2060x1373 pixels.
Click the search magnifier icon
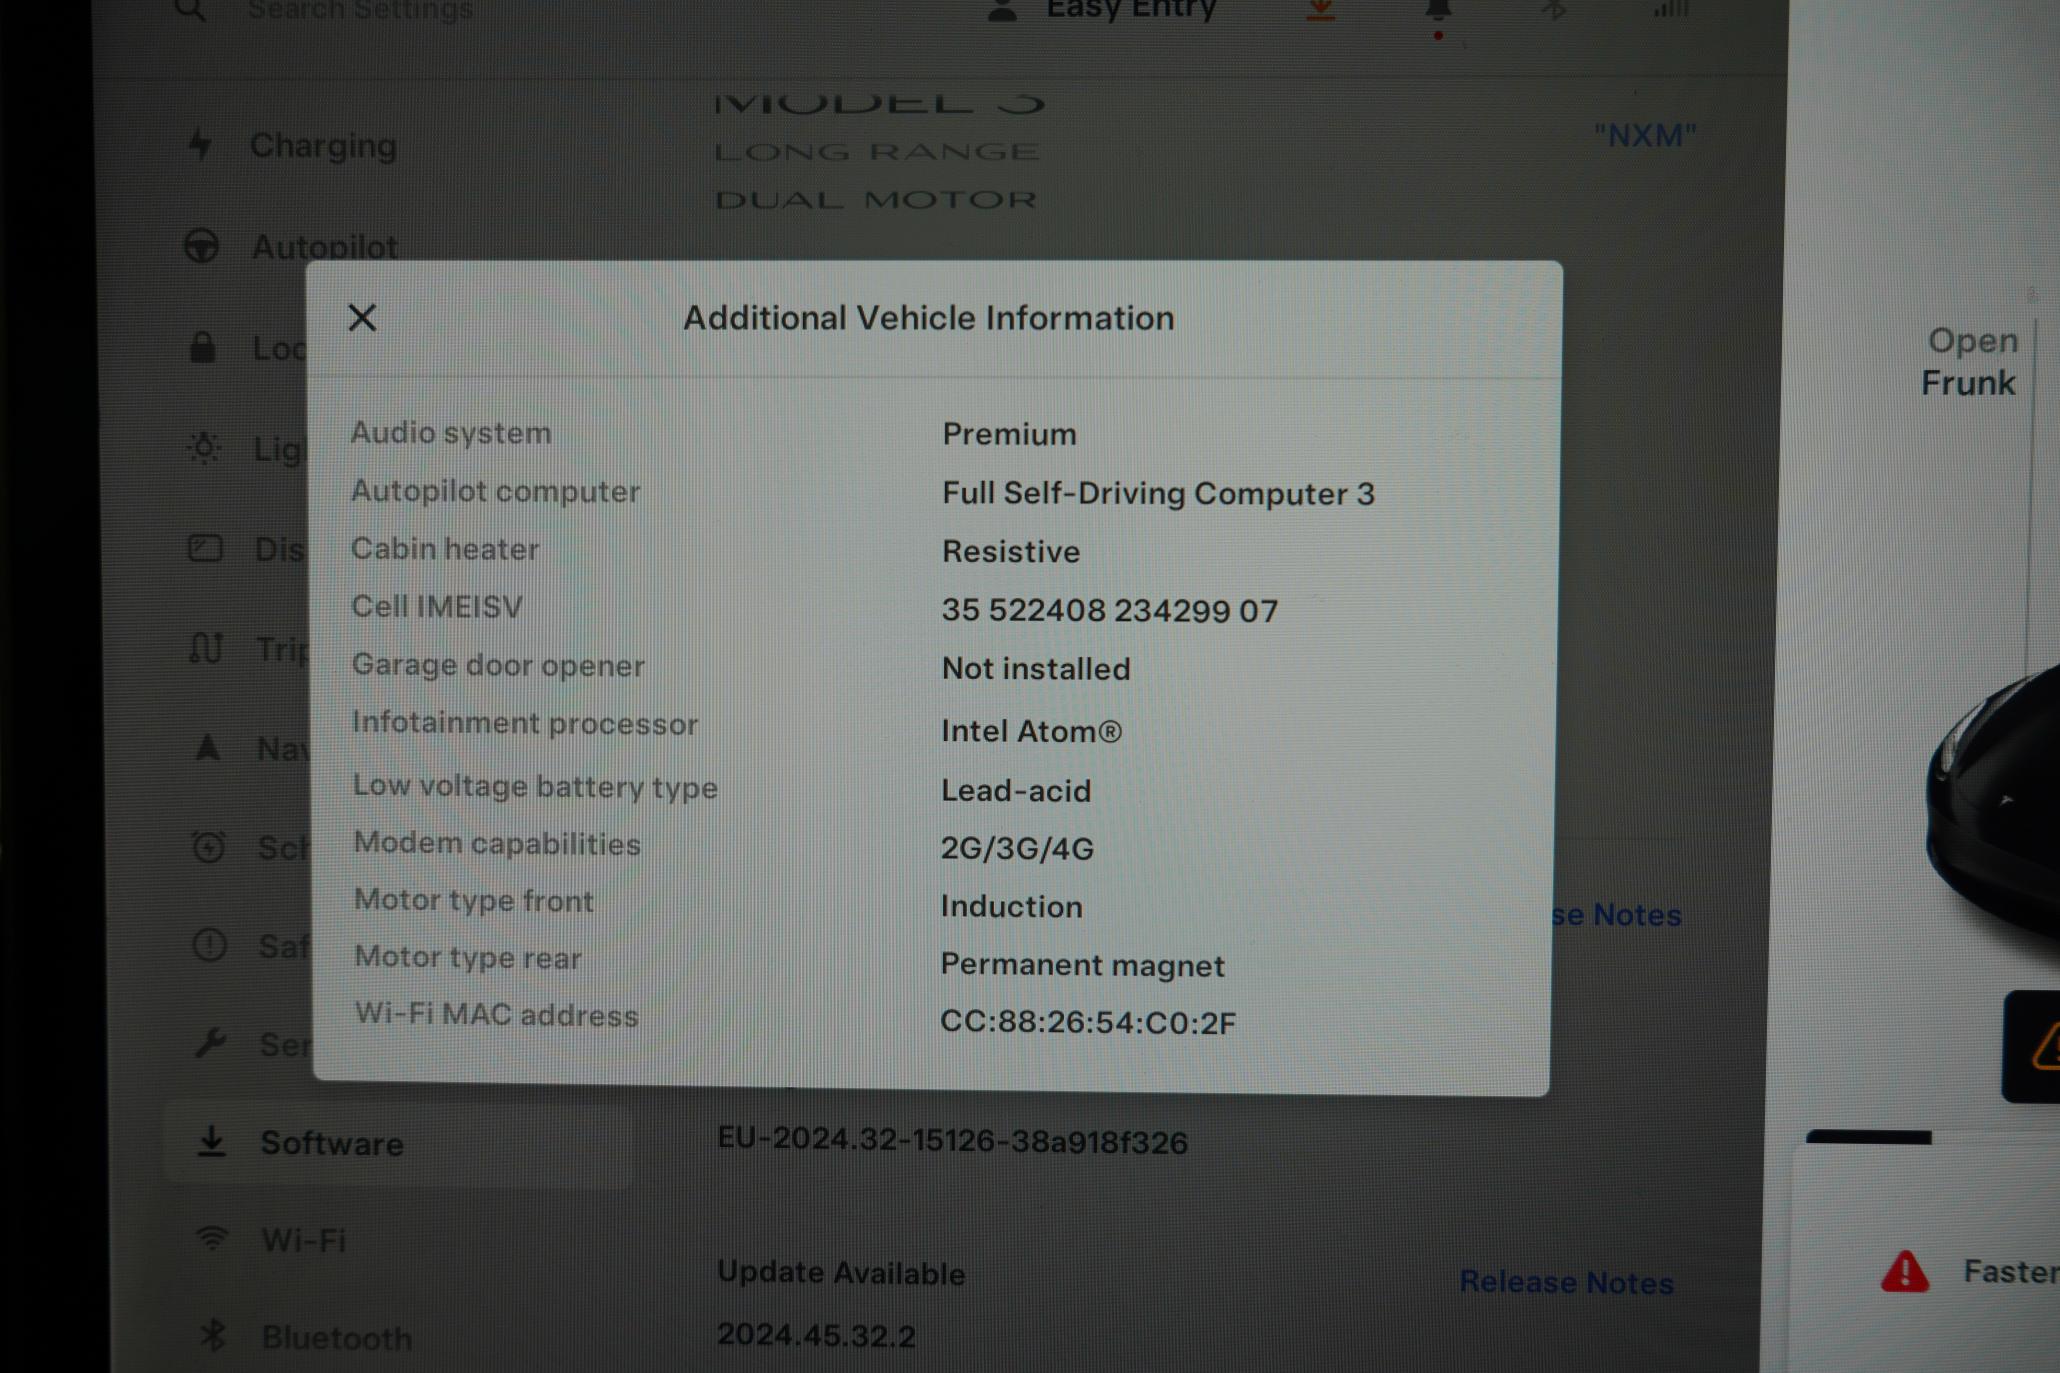coord(190,10)
